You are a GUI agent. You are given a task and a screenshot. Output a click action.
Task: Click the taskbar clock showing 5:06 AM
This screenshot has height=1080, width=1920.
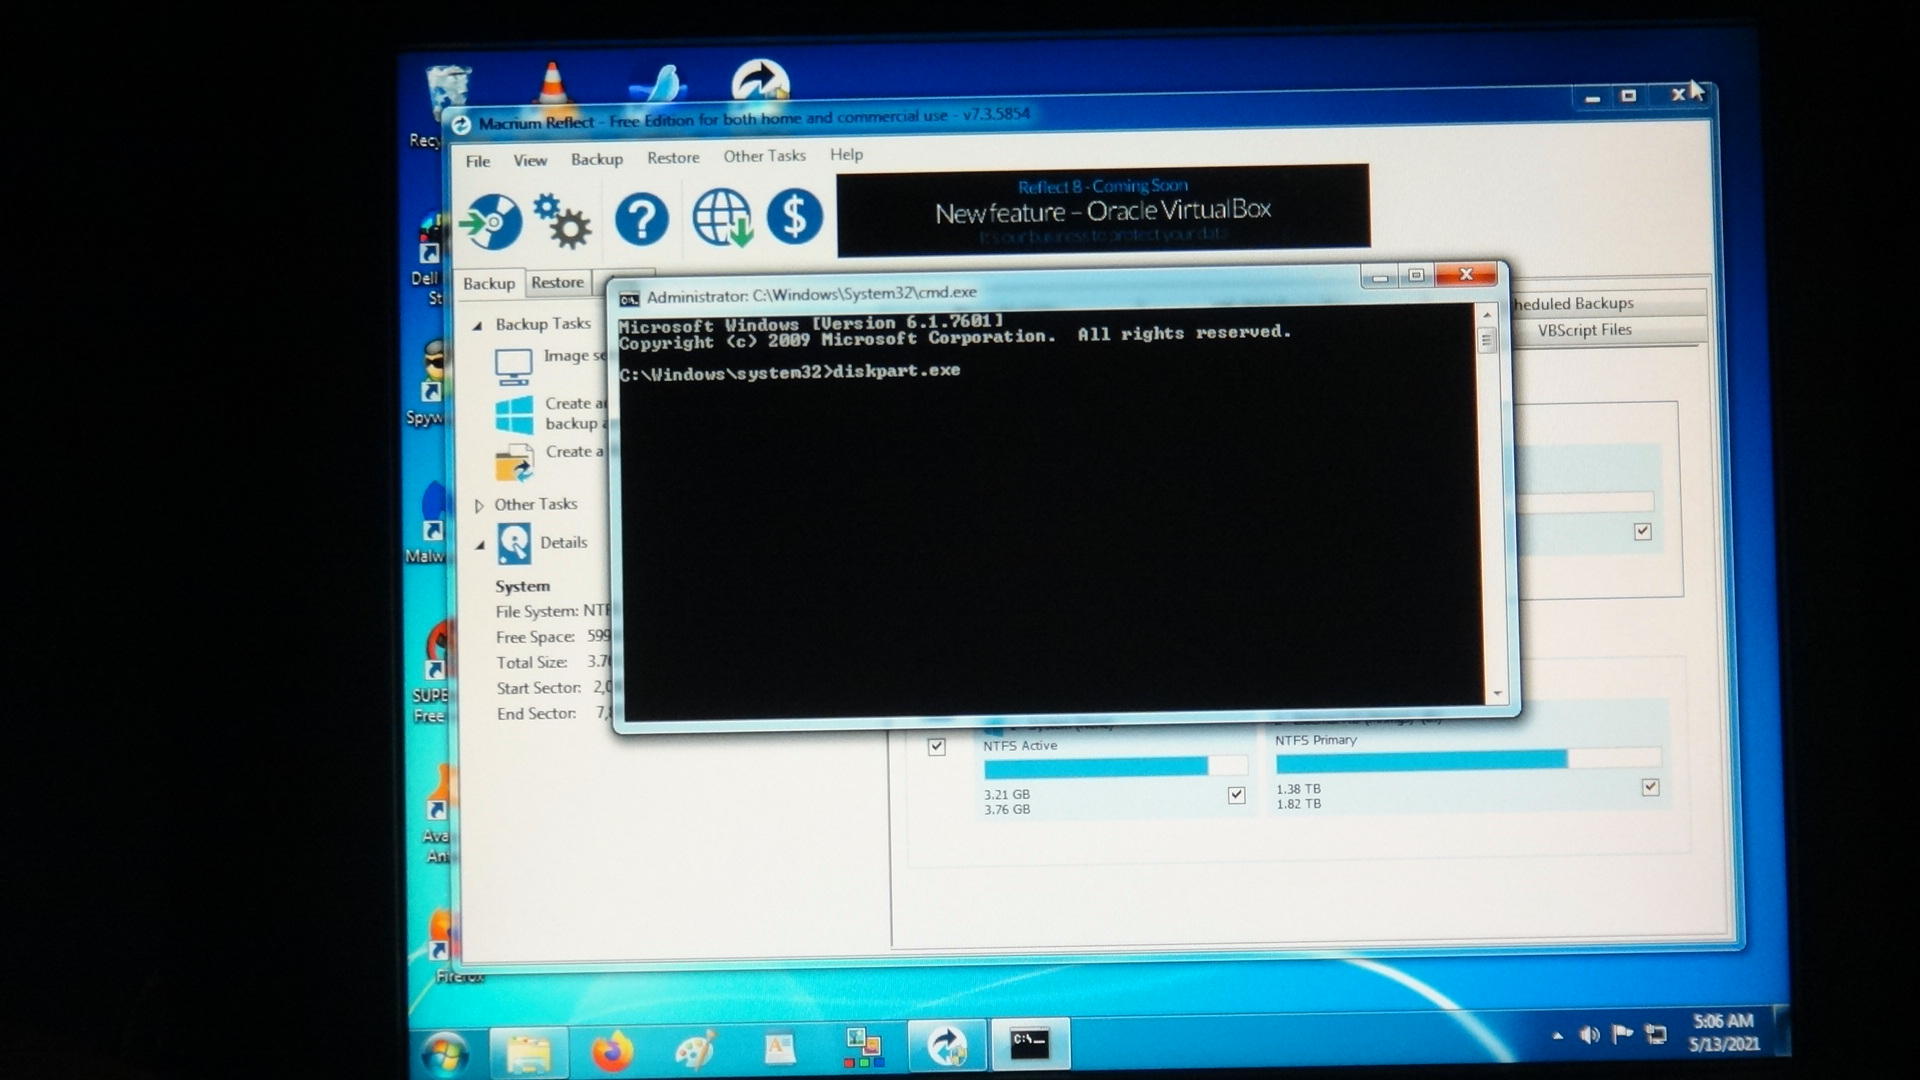point(1723,1032)
